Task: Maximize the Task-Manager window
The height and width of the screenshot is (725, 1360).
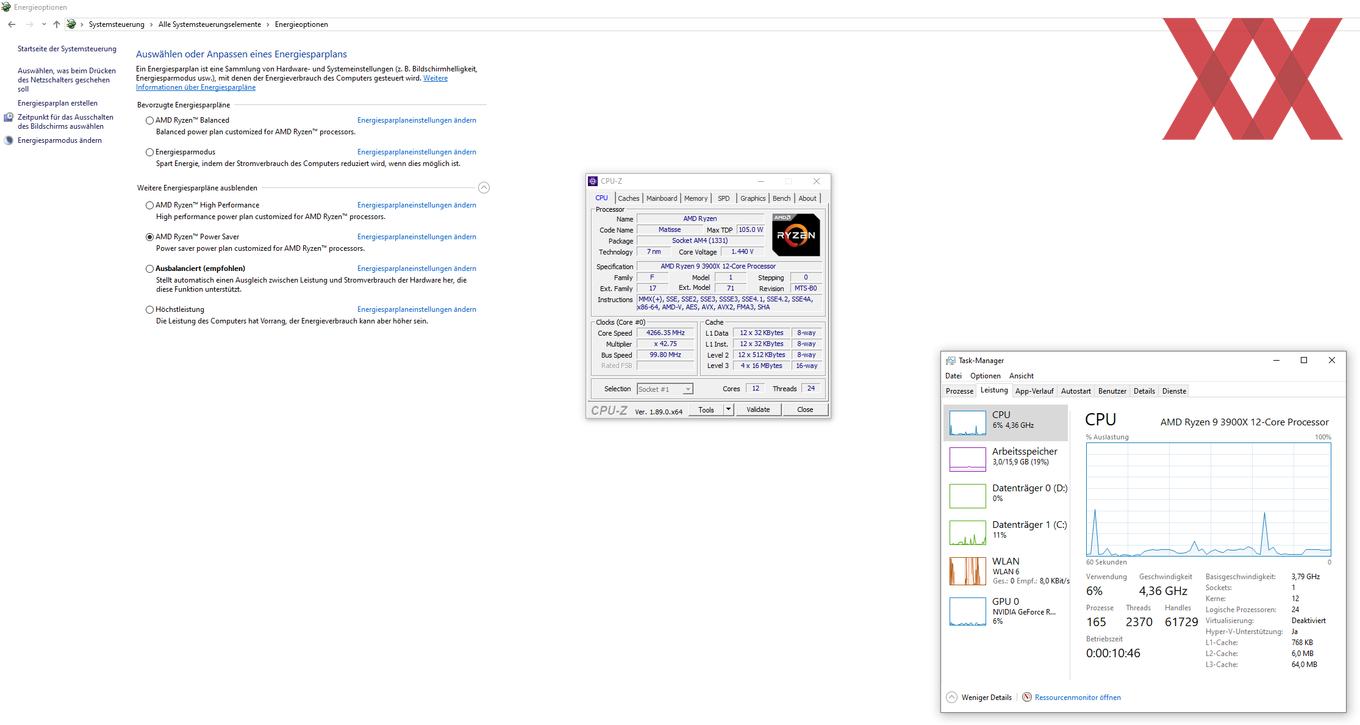Action: click(x=1304, y=360)
